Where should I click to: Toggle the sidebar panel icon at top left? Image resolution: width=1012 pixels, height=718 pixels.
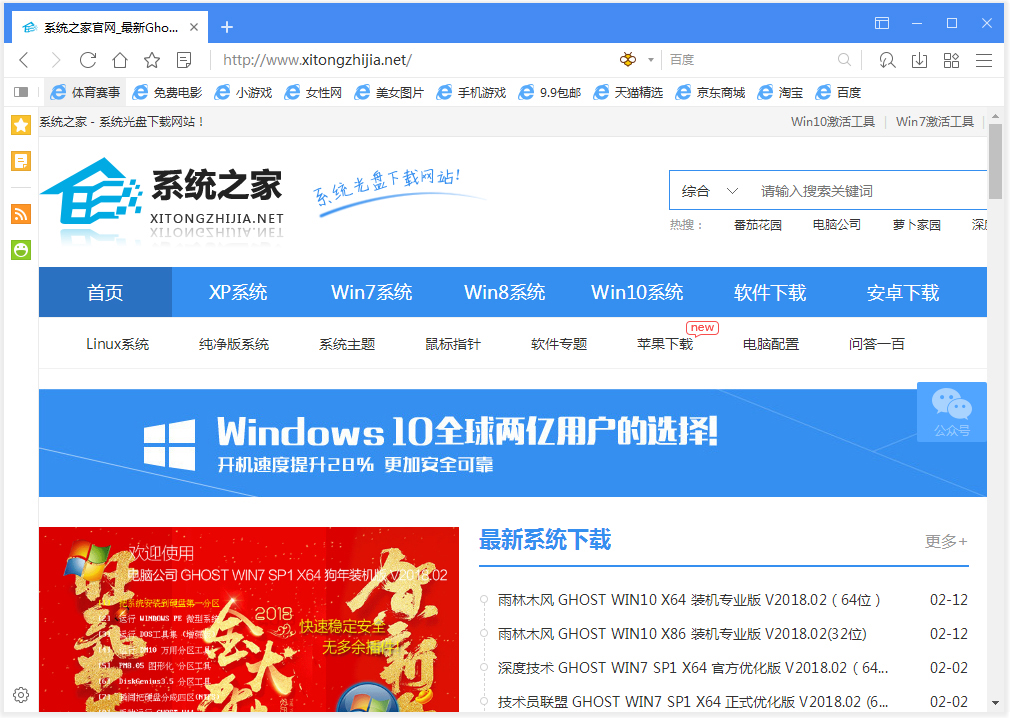pos(21,92)
